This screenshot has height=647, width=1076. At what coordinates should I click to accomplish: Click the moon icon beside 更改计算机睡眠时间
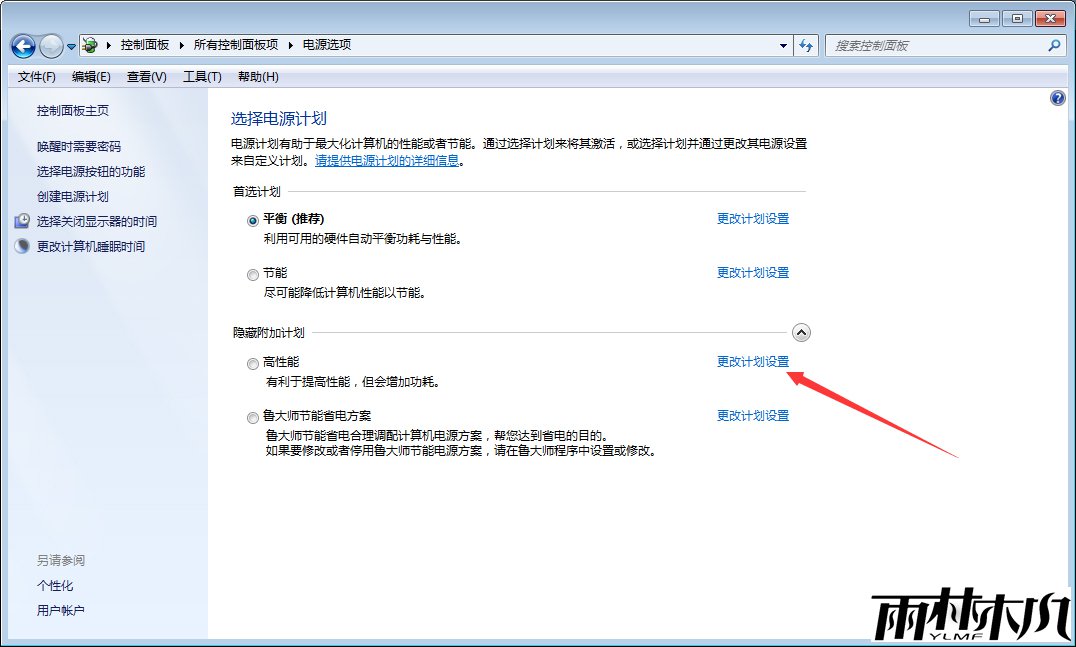point(22,246)
